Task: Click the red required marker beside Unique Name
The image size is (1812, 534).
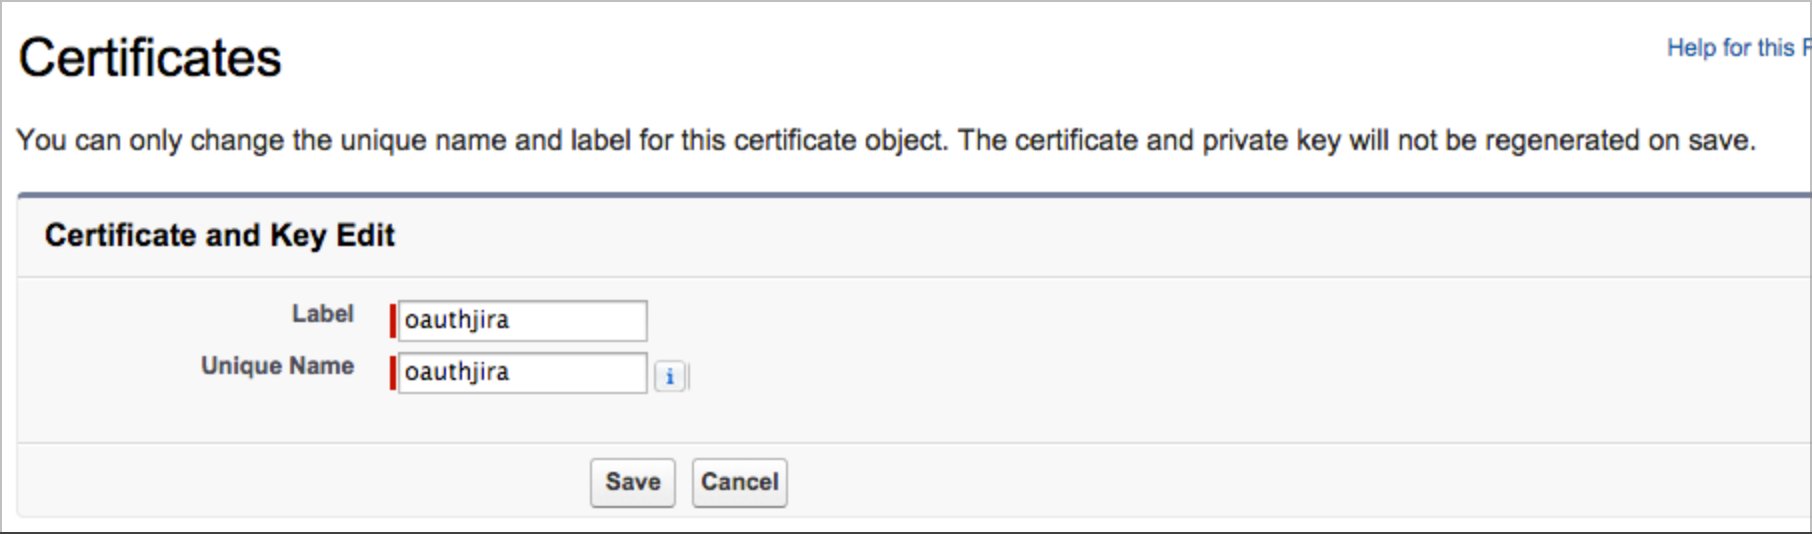Action: point(393,373)
